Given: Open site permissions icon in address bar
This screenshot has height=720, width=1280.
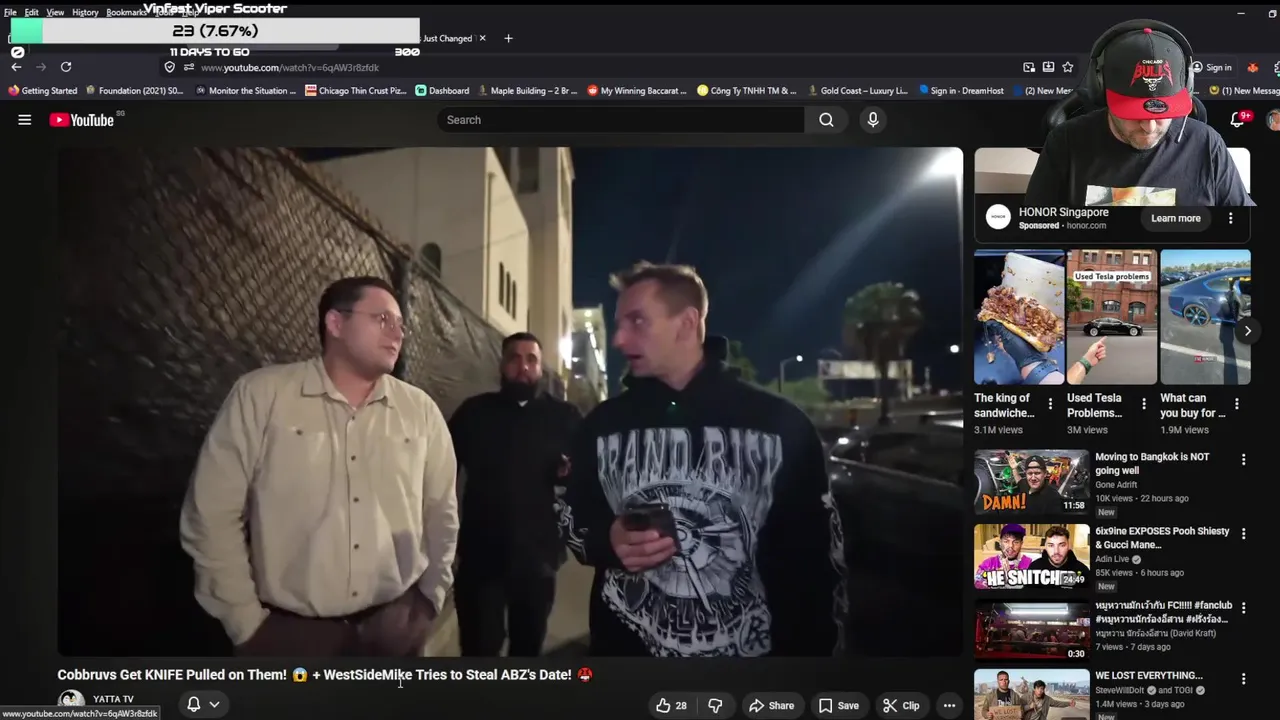Looking at the screenshot, I should pyautogui.click(x=188, y=67).
